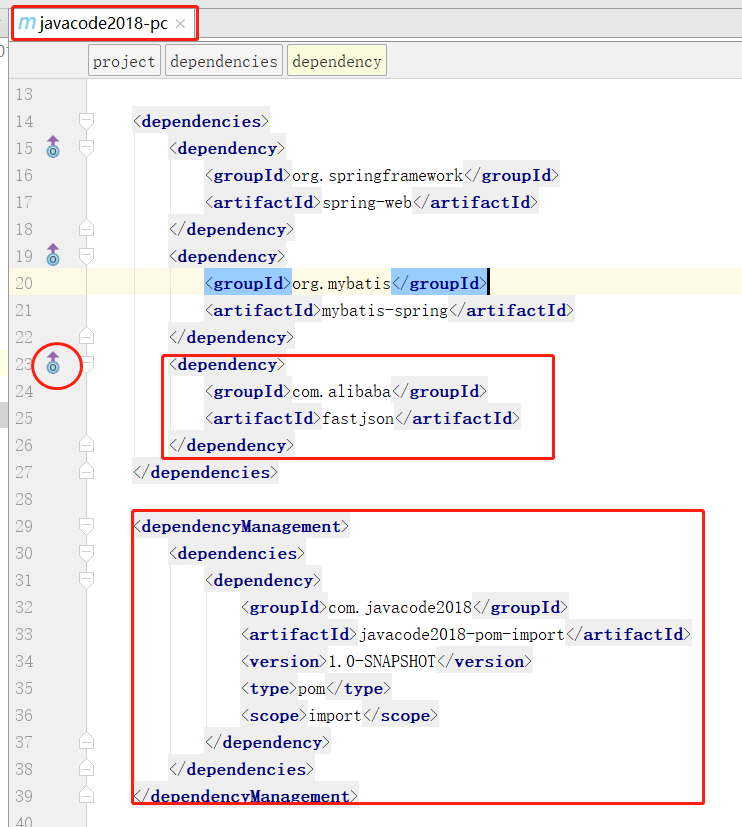Viewport: 742px width, 827px height.
Task: Collapse the spring-web dependency at line 15
Action: [x=86, y=148]
